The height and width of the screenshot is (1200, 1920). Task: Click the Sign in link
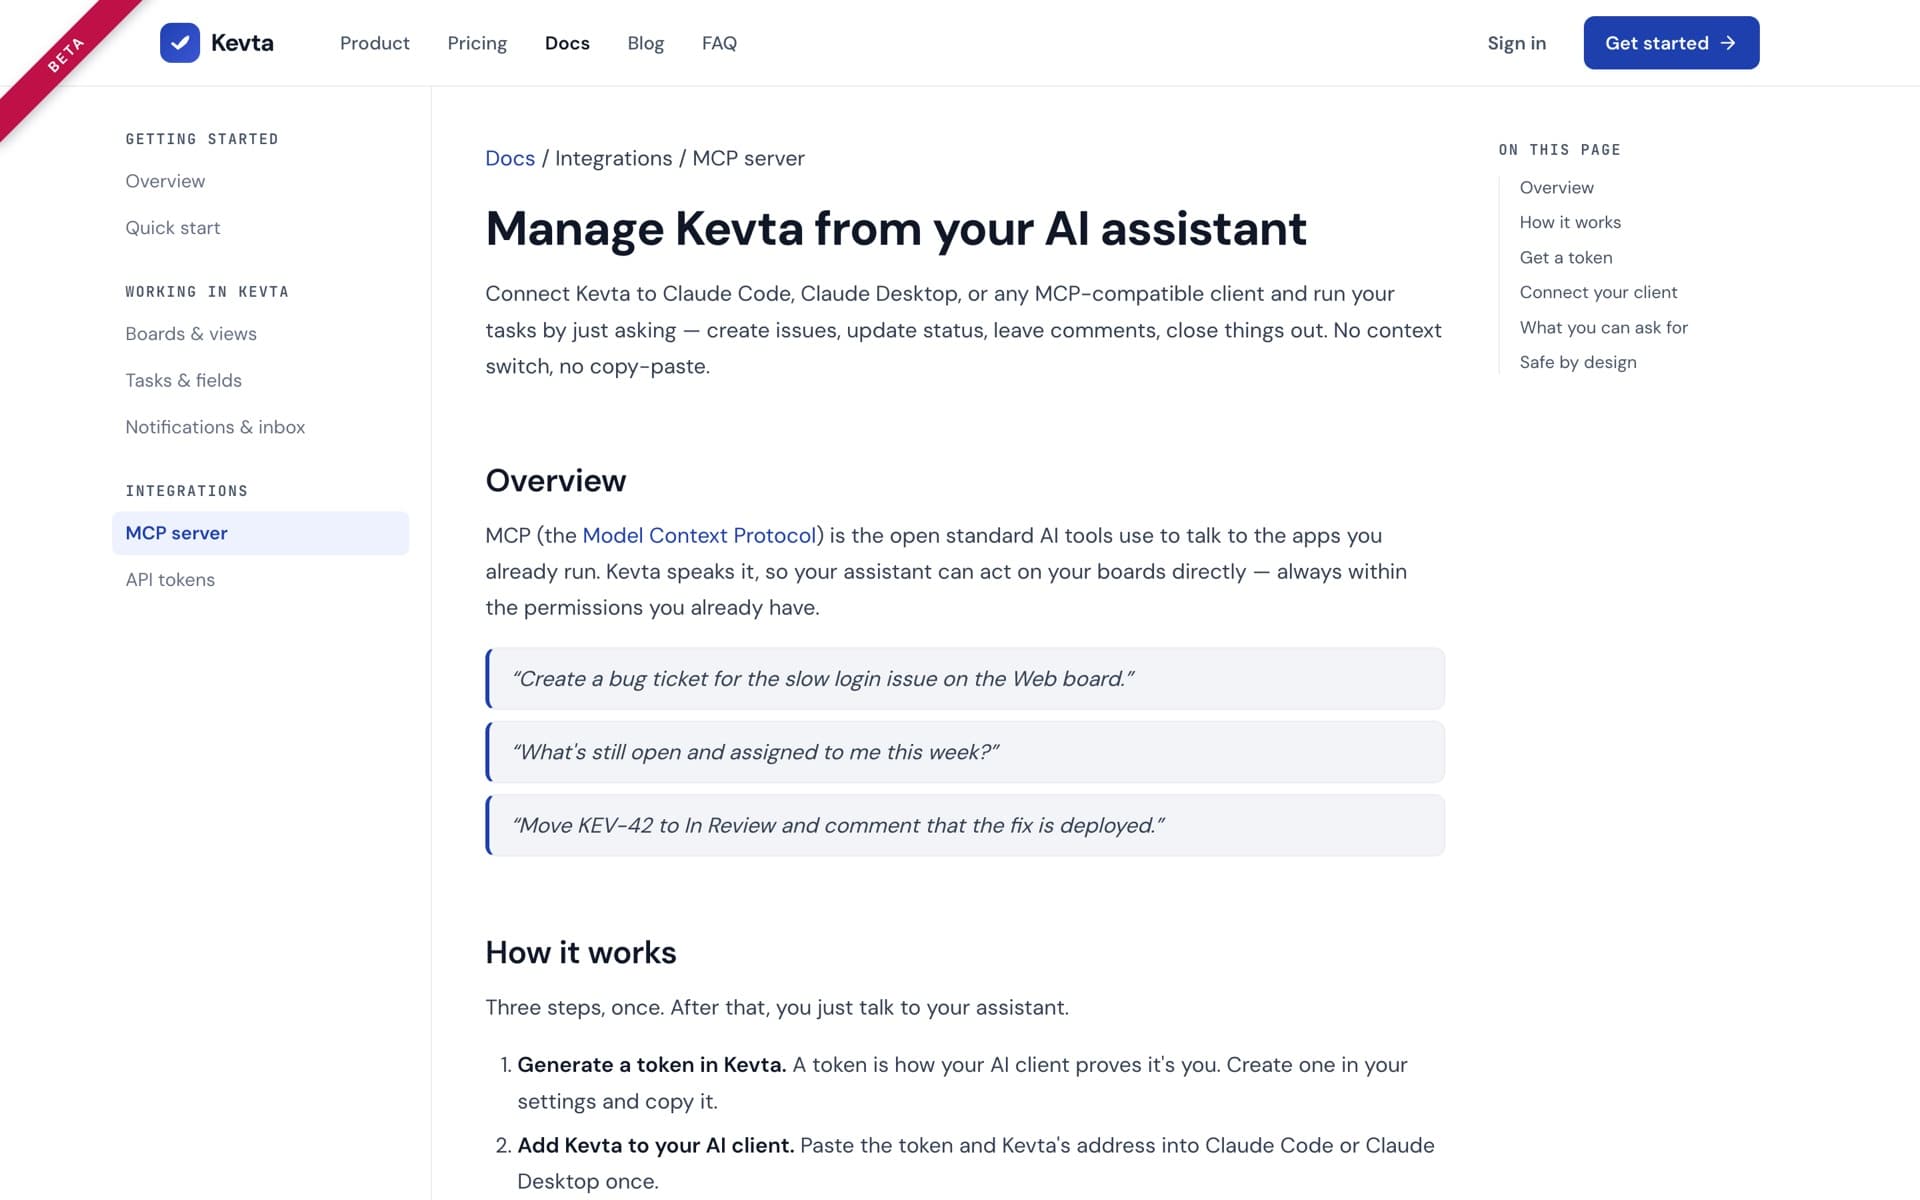tap(1516, 43)
